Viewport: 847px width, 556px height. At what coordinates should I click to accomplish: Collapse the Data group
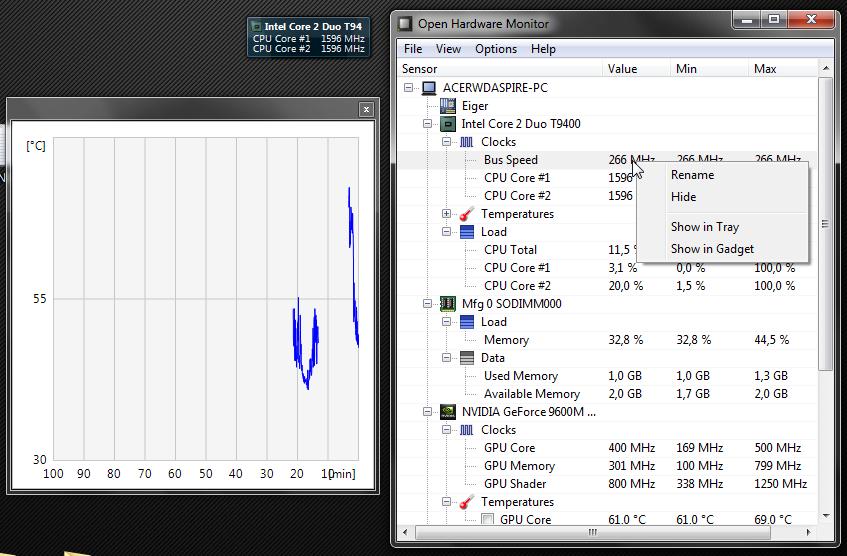[x=446, y=357]
